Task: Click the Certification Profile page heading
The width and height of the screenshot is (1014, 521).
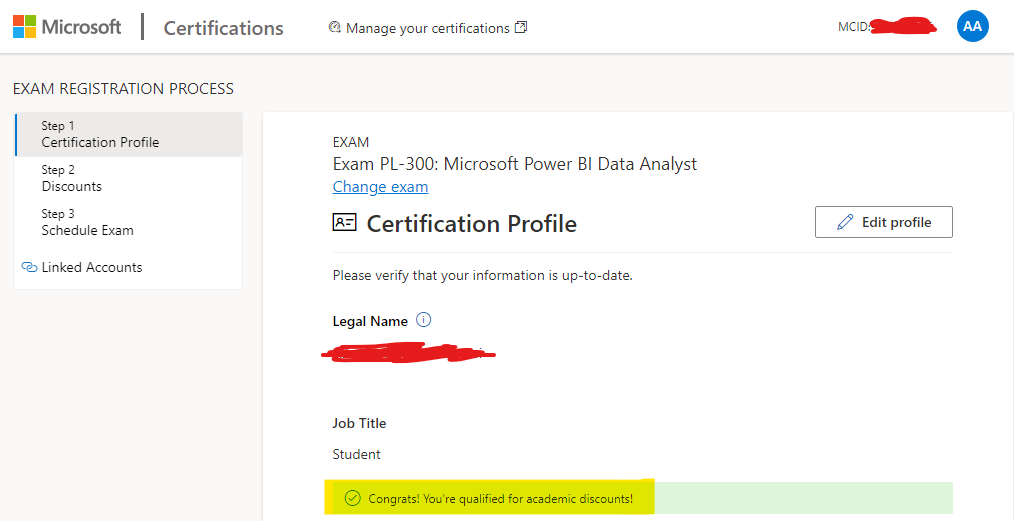Action: [x=471, y=224]
